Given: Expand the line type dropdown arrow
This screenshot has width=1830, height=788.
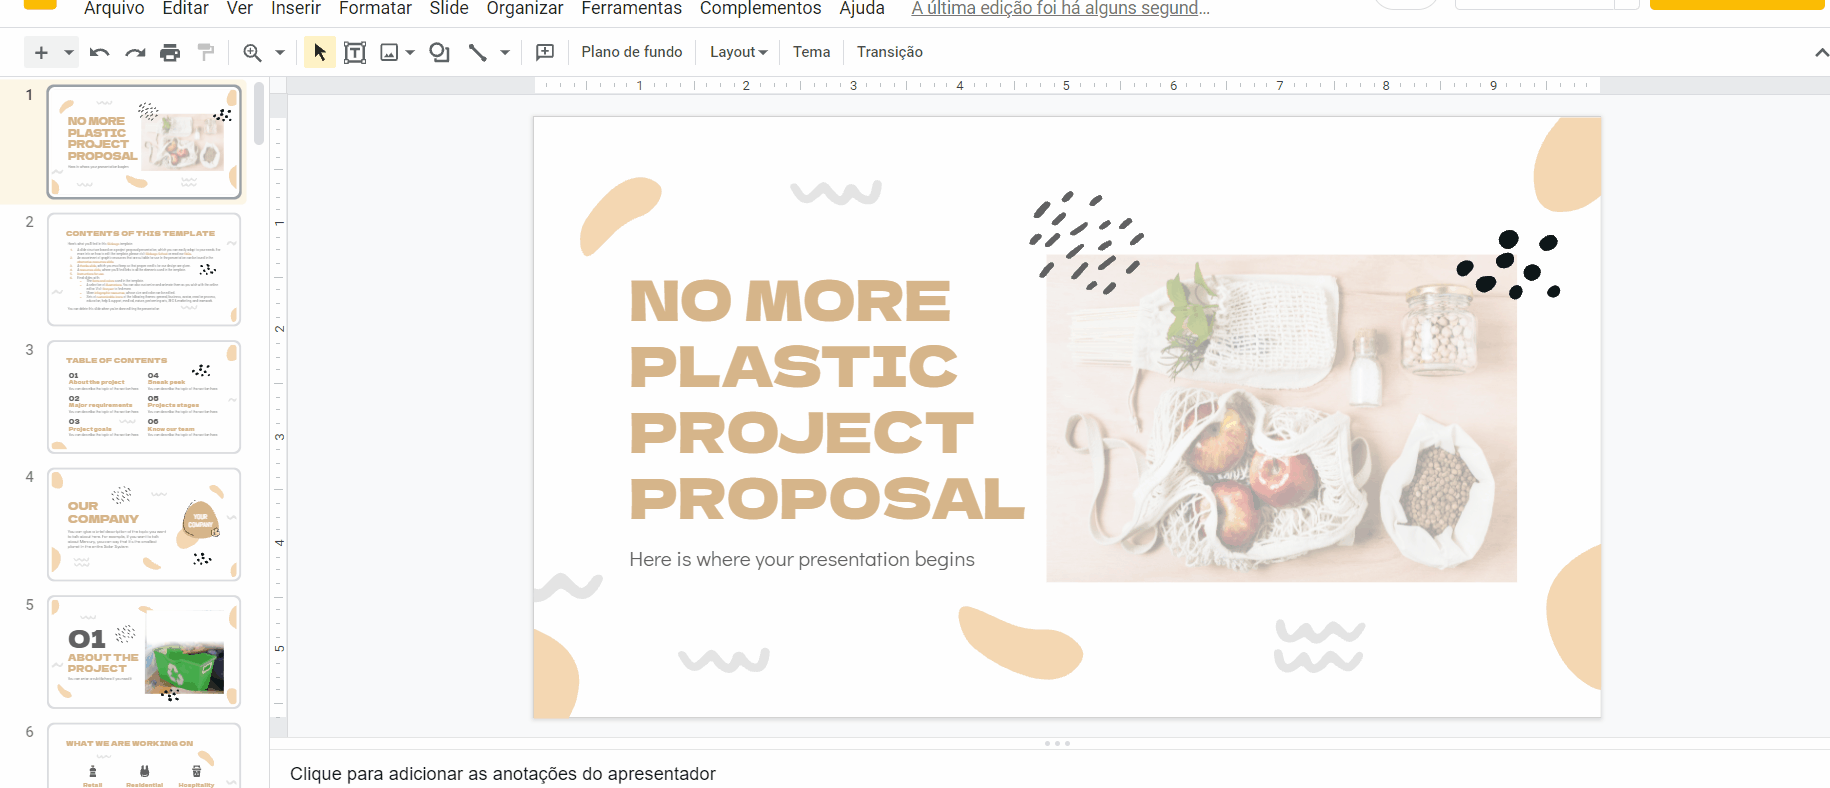Looking at the screenshot, I should coord(505,52).
